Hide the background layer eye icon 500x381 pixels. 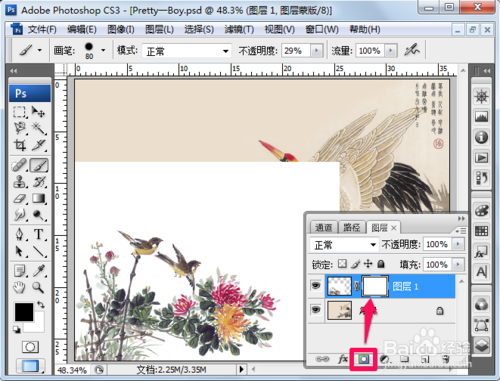[x=316, y=310]
